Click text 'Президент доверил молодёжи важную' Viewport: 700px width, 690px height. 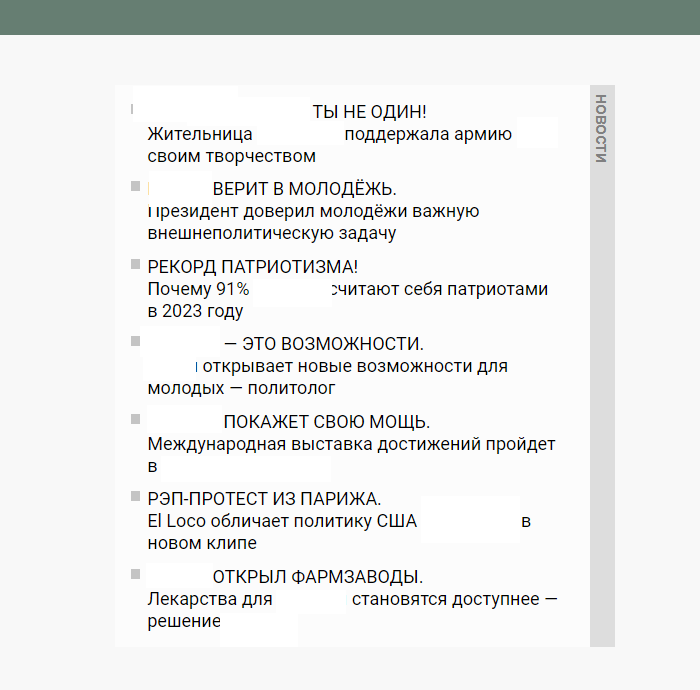click(313, 211)
